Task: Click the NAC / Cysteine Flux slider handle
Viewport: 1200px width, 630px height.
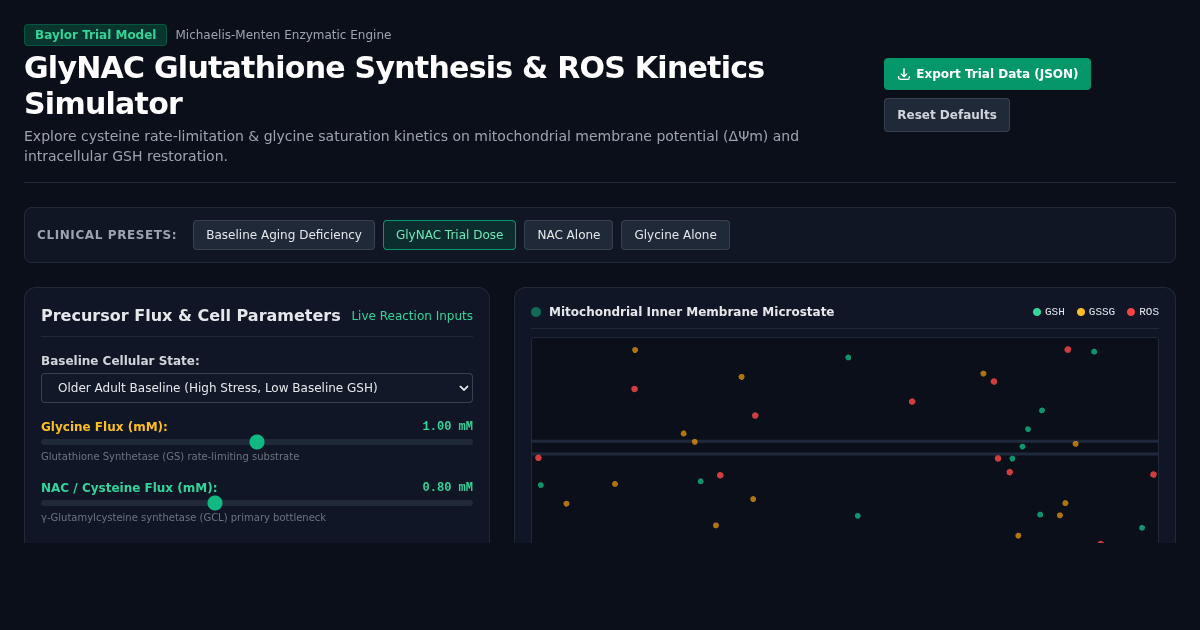Action: [215, 503]
